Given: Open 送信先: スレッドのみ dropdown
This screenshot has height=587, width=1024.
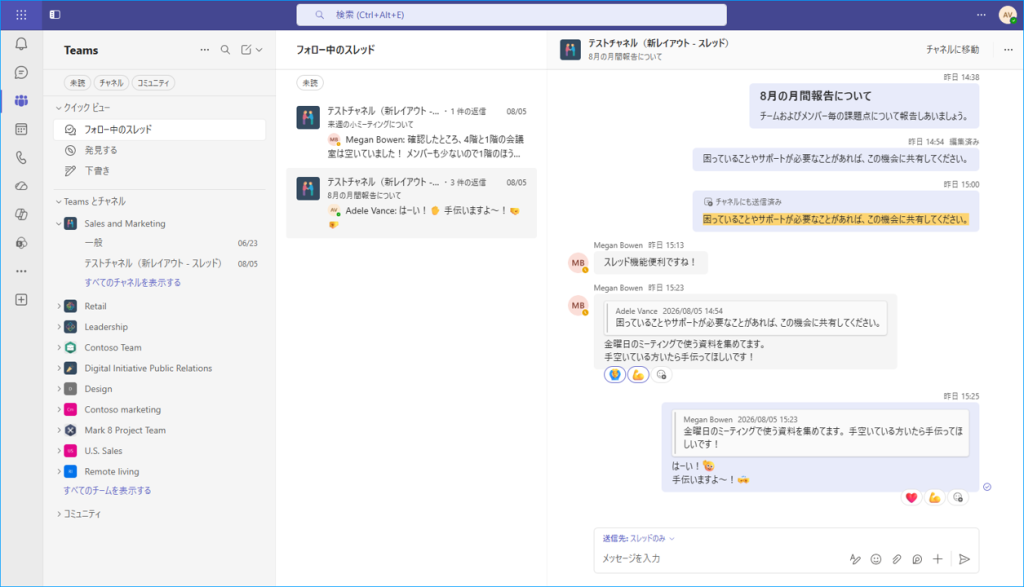Looking at the screenshot, I should pyautogui.click(x=638, y=539).
